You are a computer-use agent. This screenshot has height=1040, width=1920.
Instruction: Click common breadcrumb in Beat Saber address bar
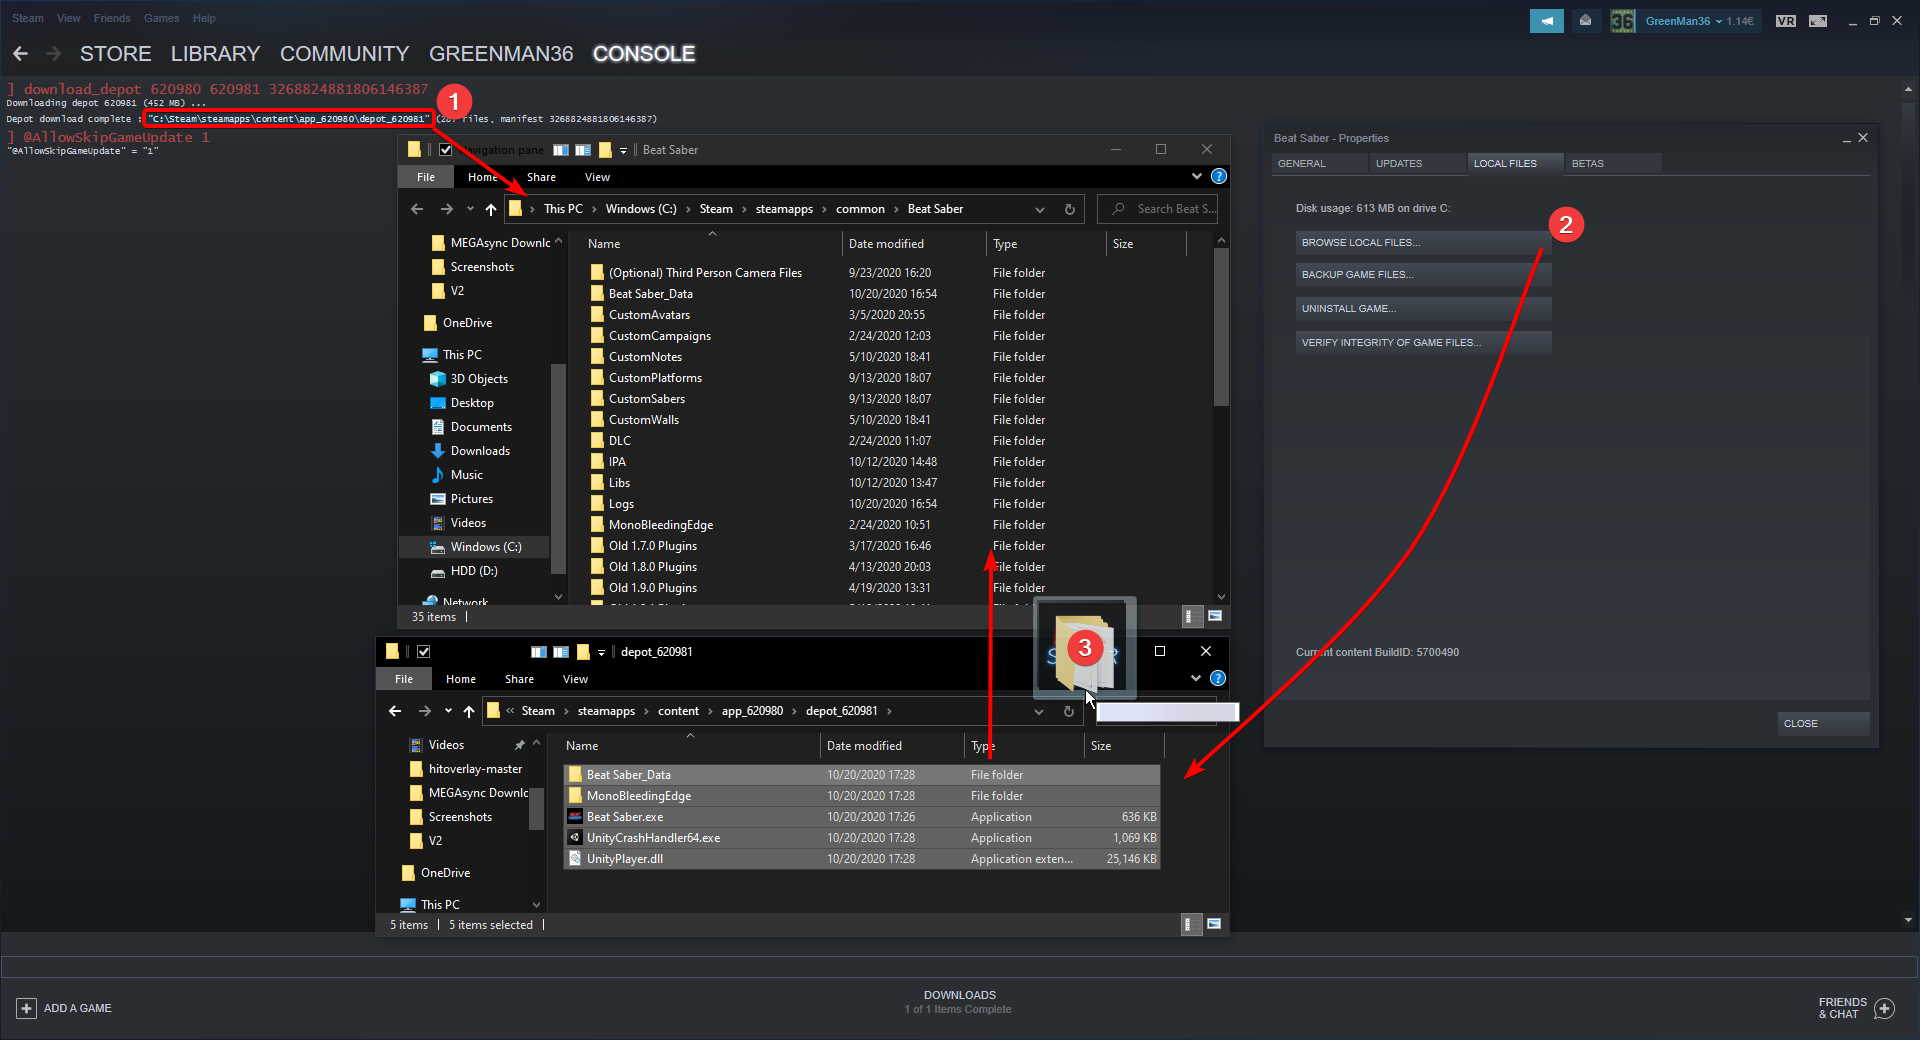pyautogui.click(x=860, y=209)
